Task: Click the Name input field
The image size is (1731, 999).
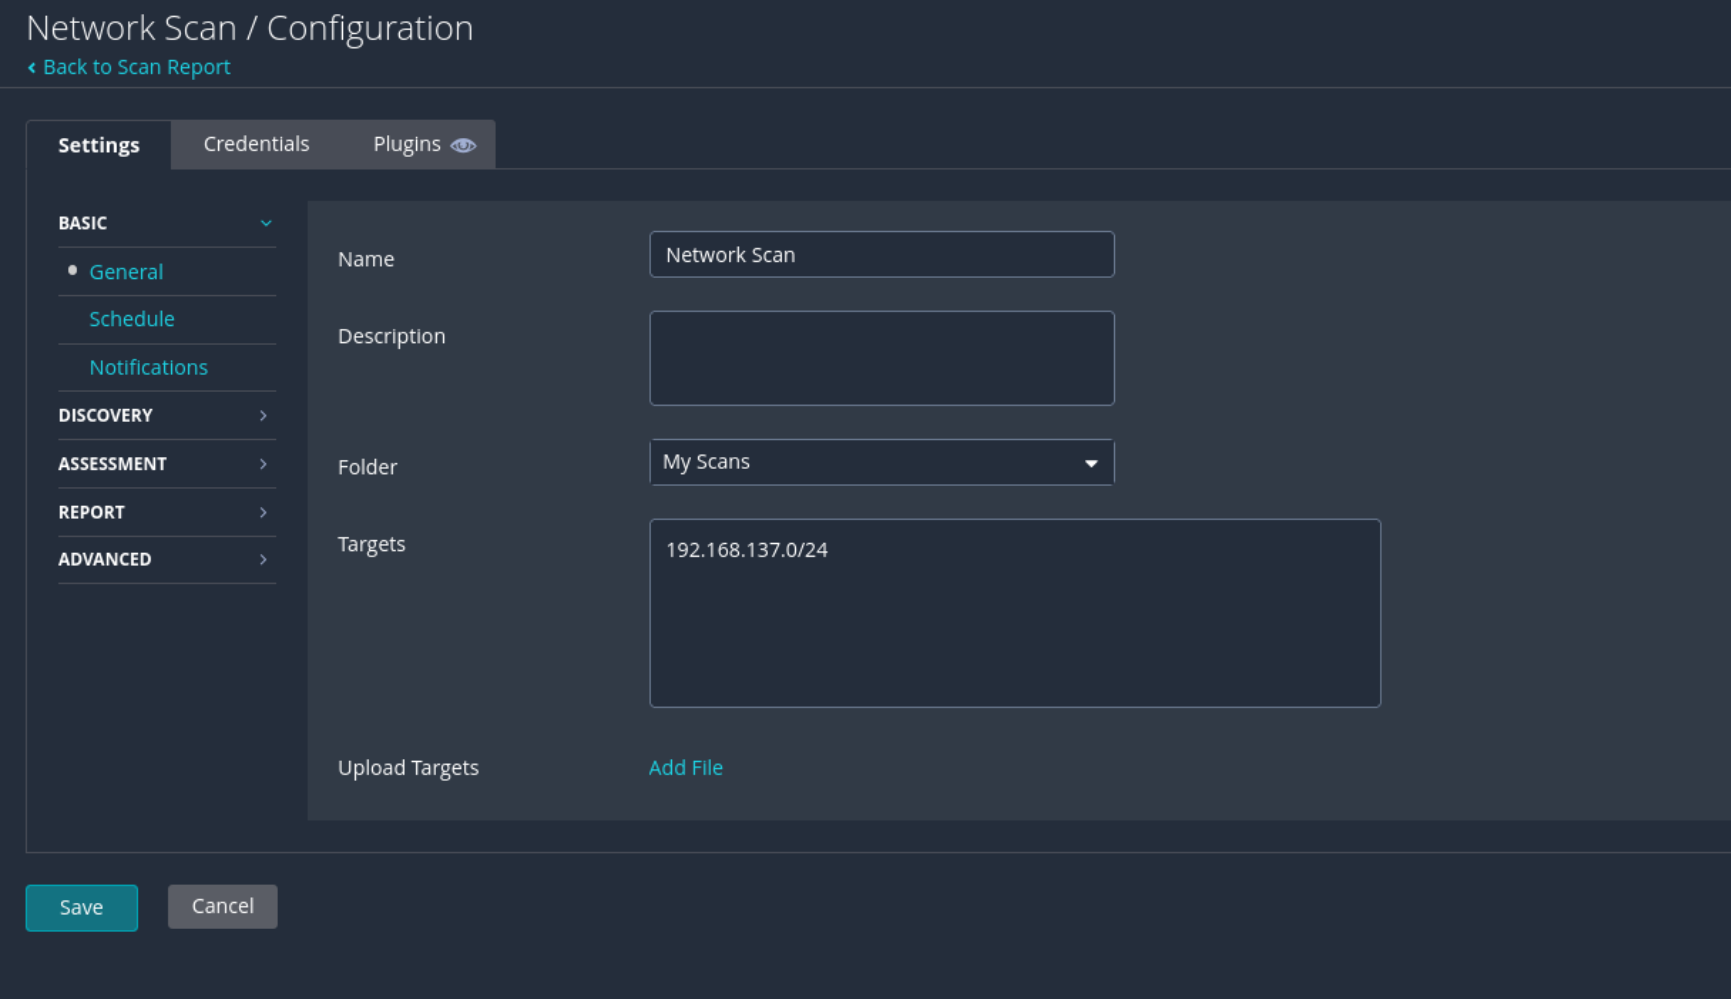Action: [882, 255]
